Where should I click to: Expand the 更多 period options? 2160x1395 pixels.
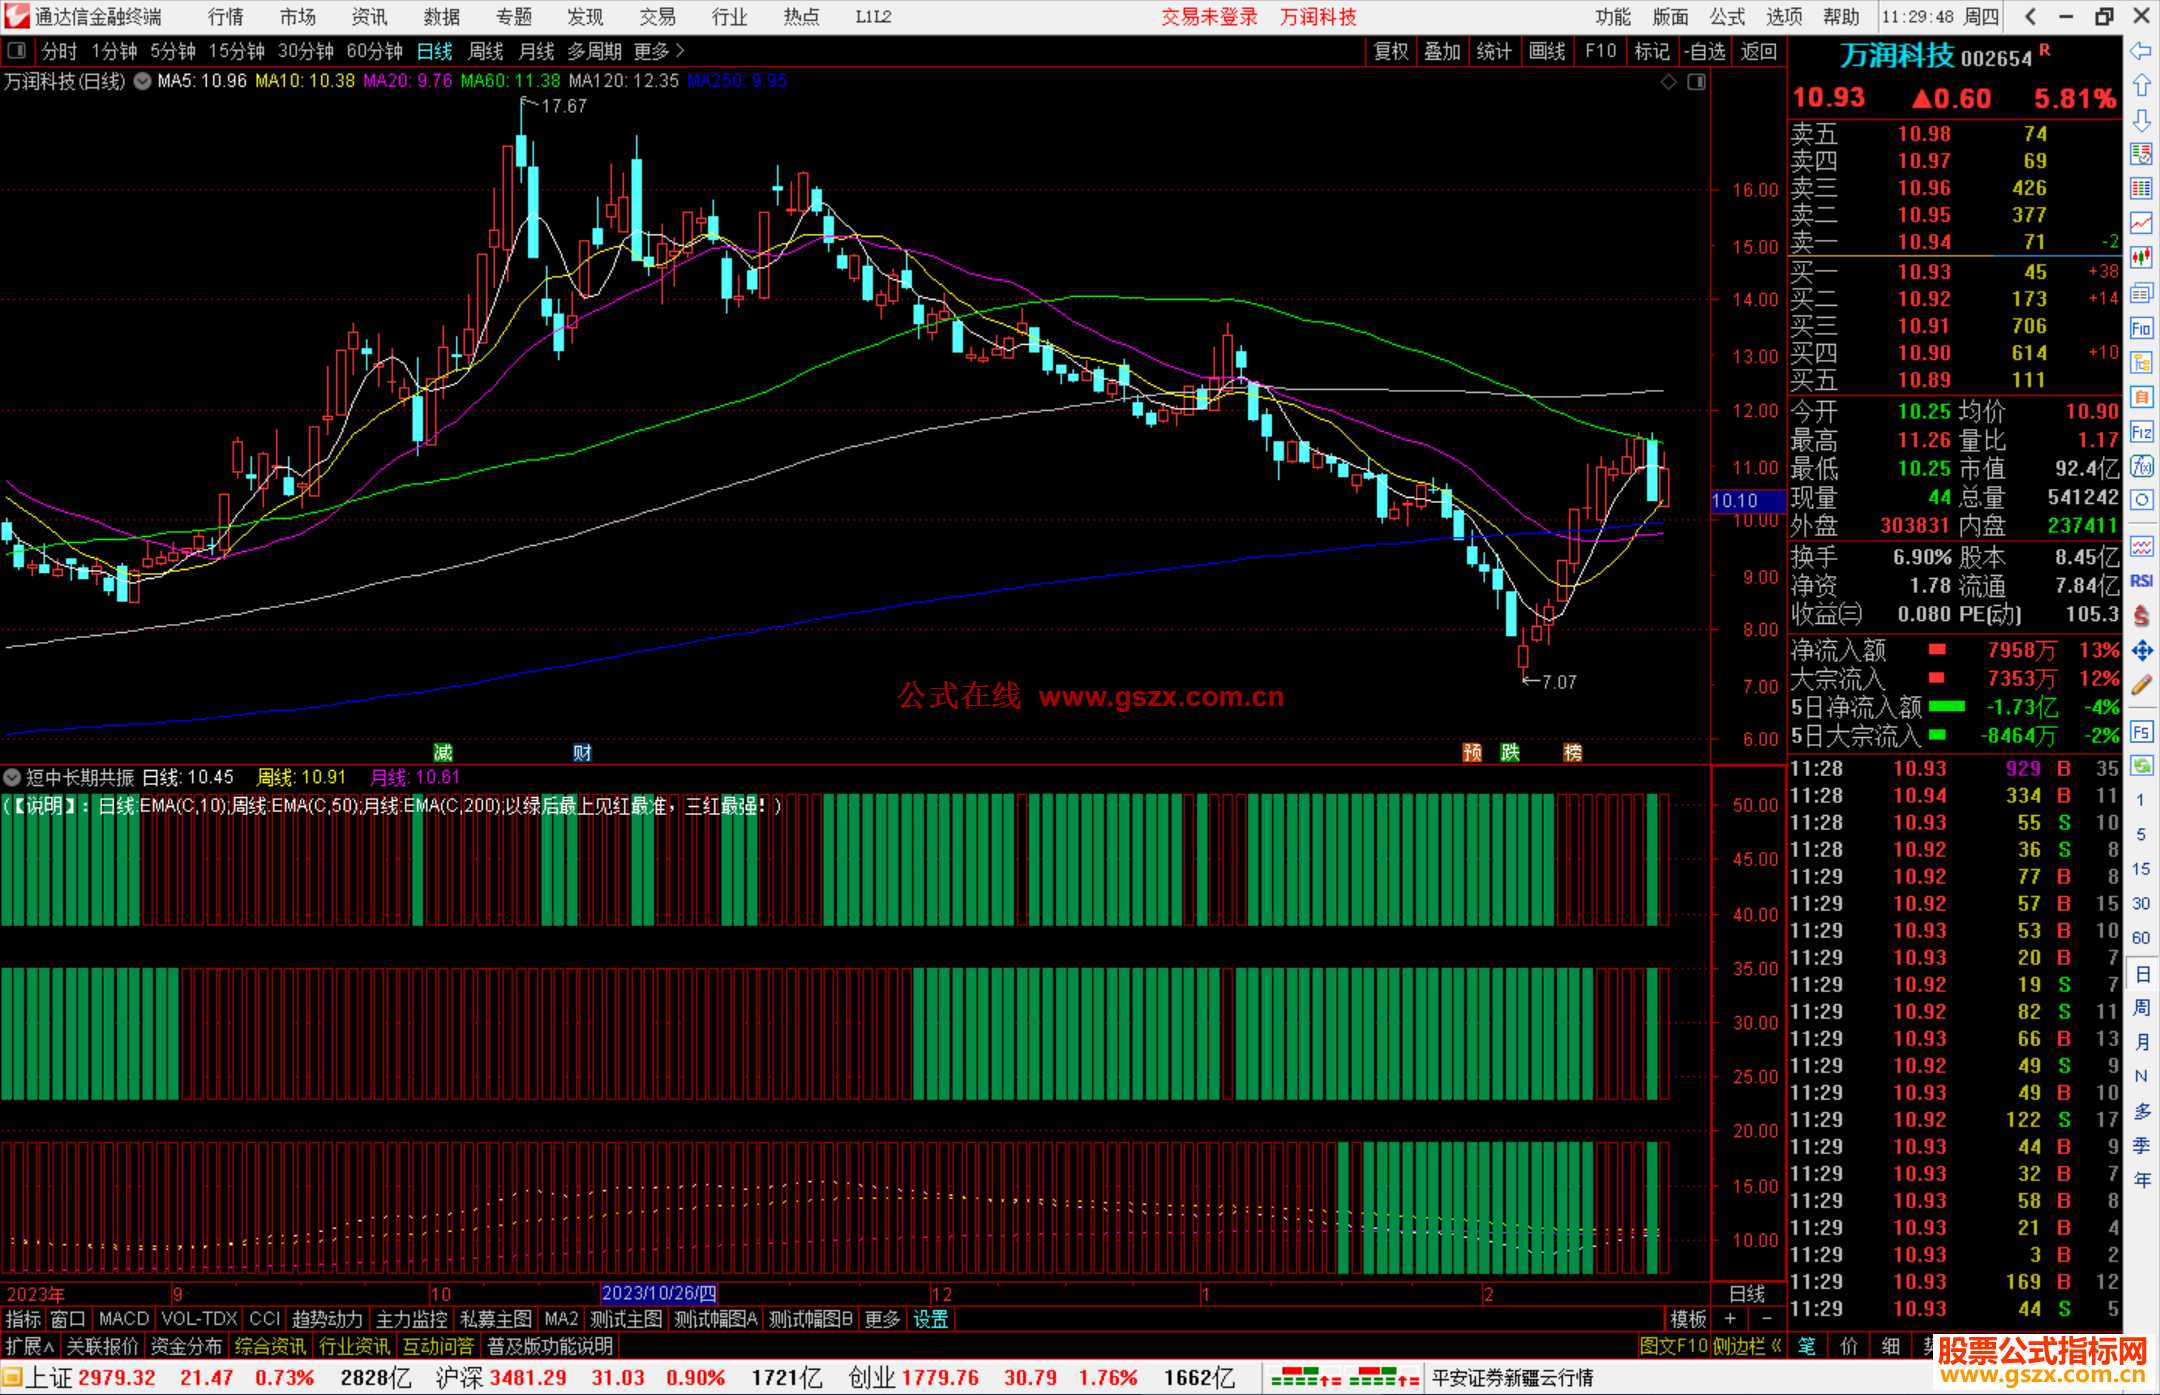(659, 51)
